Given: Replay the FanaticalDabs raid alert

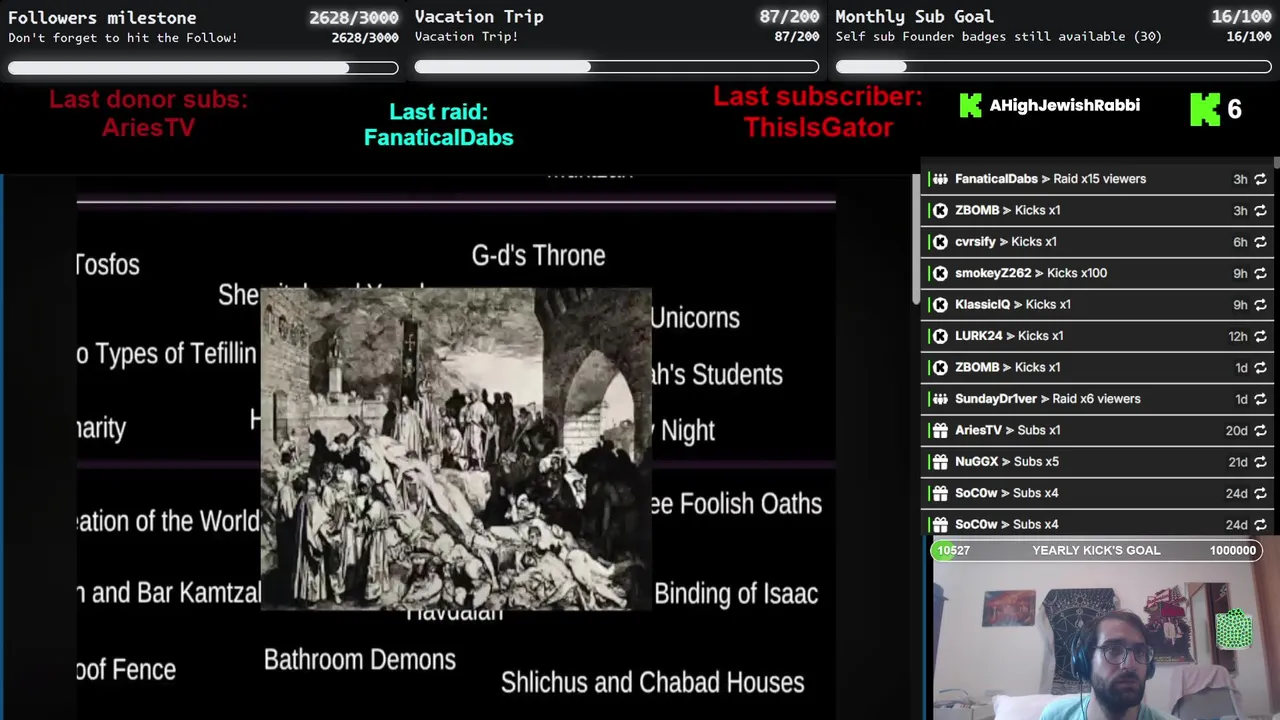Looking at the screenshot, I should [1260, 179].
